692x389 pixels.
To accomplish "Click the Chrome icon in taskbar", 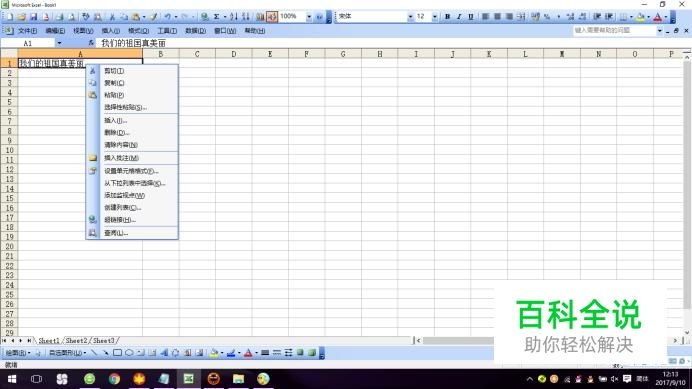I will point(114,379).
